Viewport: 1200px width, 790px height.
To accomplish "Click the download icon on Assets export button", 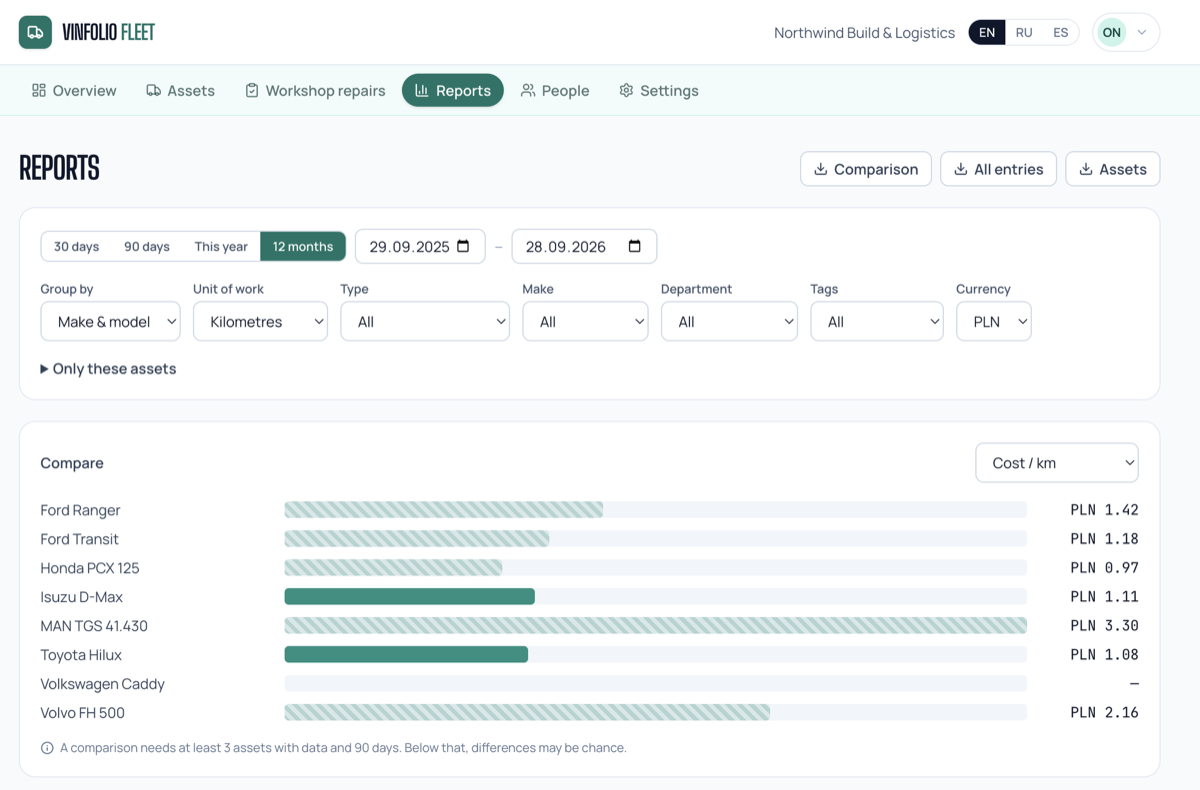I will pyautogui.click(x=1085, y=169).
